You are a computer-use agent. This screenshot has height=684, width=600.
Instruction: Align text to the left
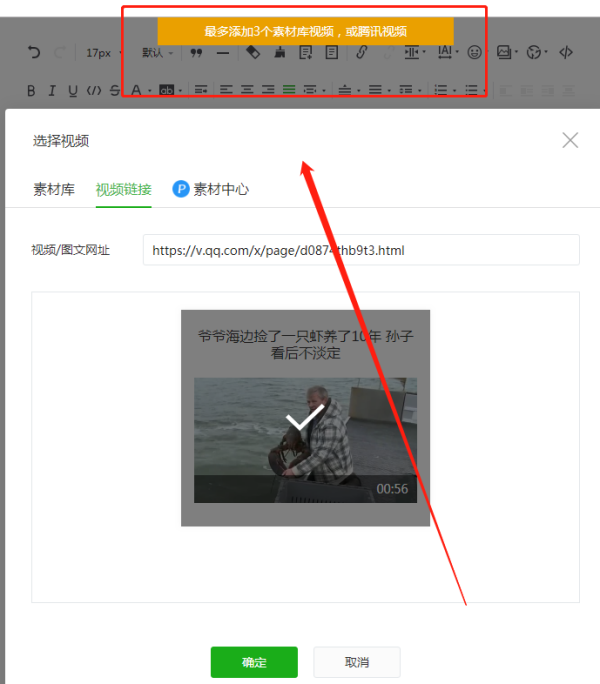click(x=226, y=90)
